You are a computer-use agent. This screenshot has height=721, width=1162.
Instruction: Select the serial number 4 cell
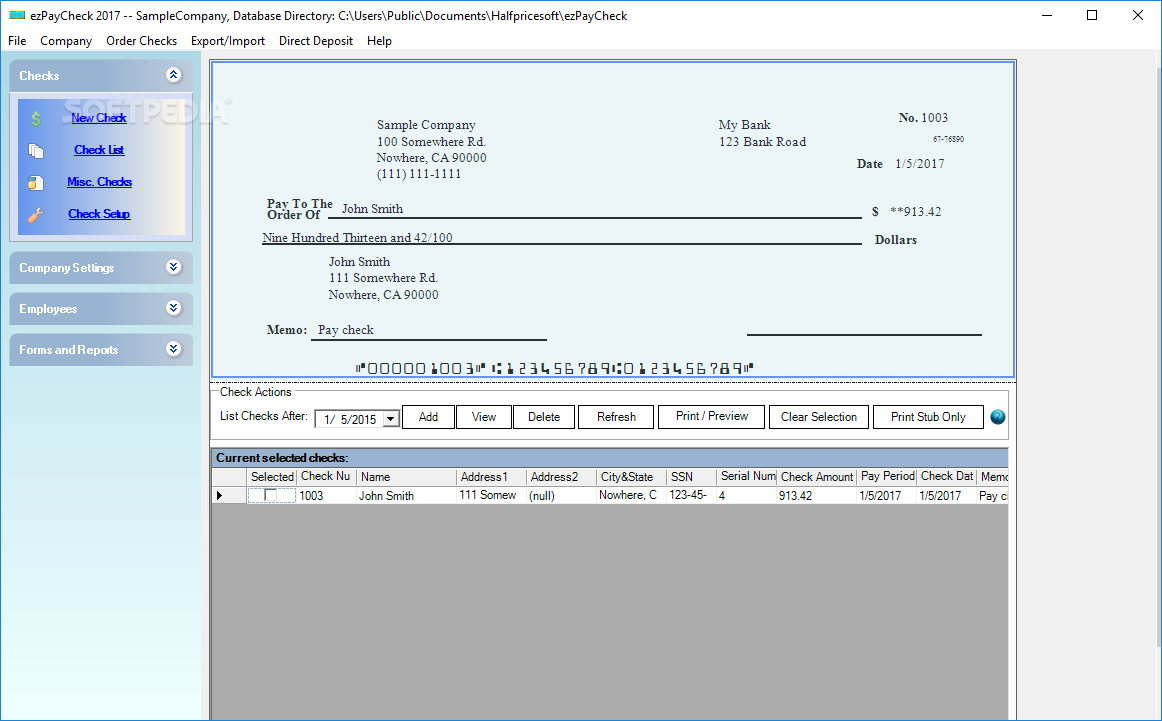(747, 495)
